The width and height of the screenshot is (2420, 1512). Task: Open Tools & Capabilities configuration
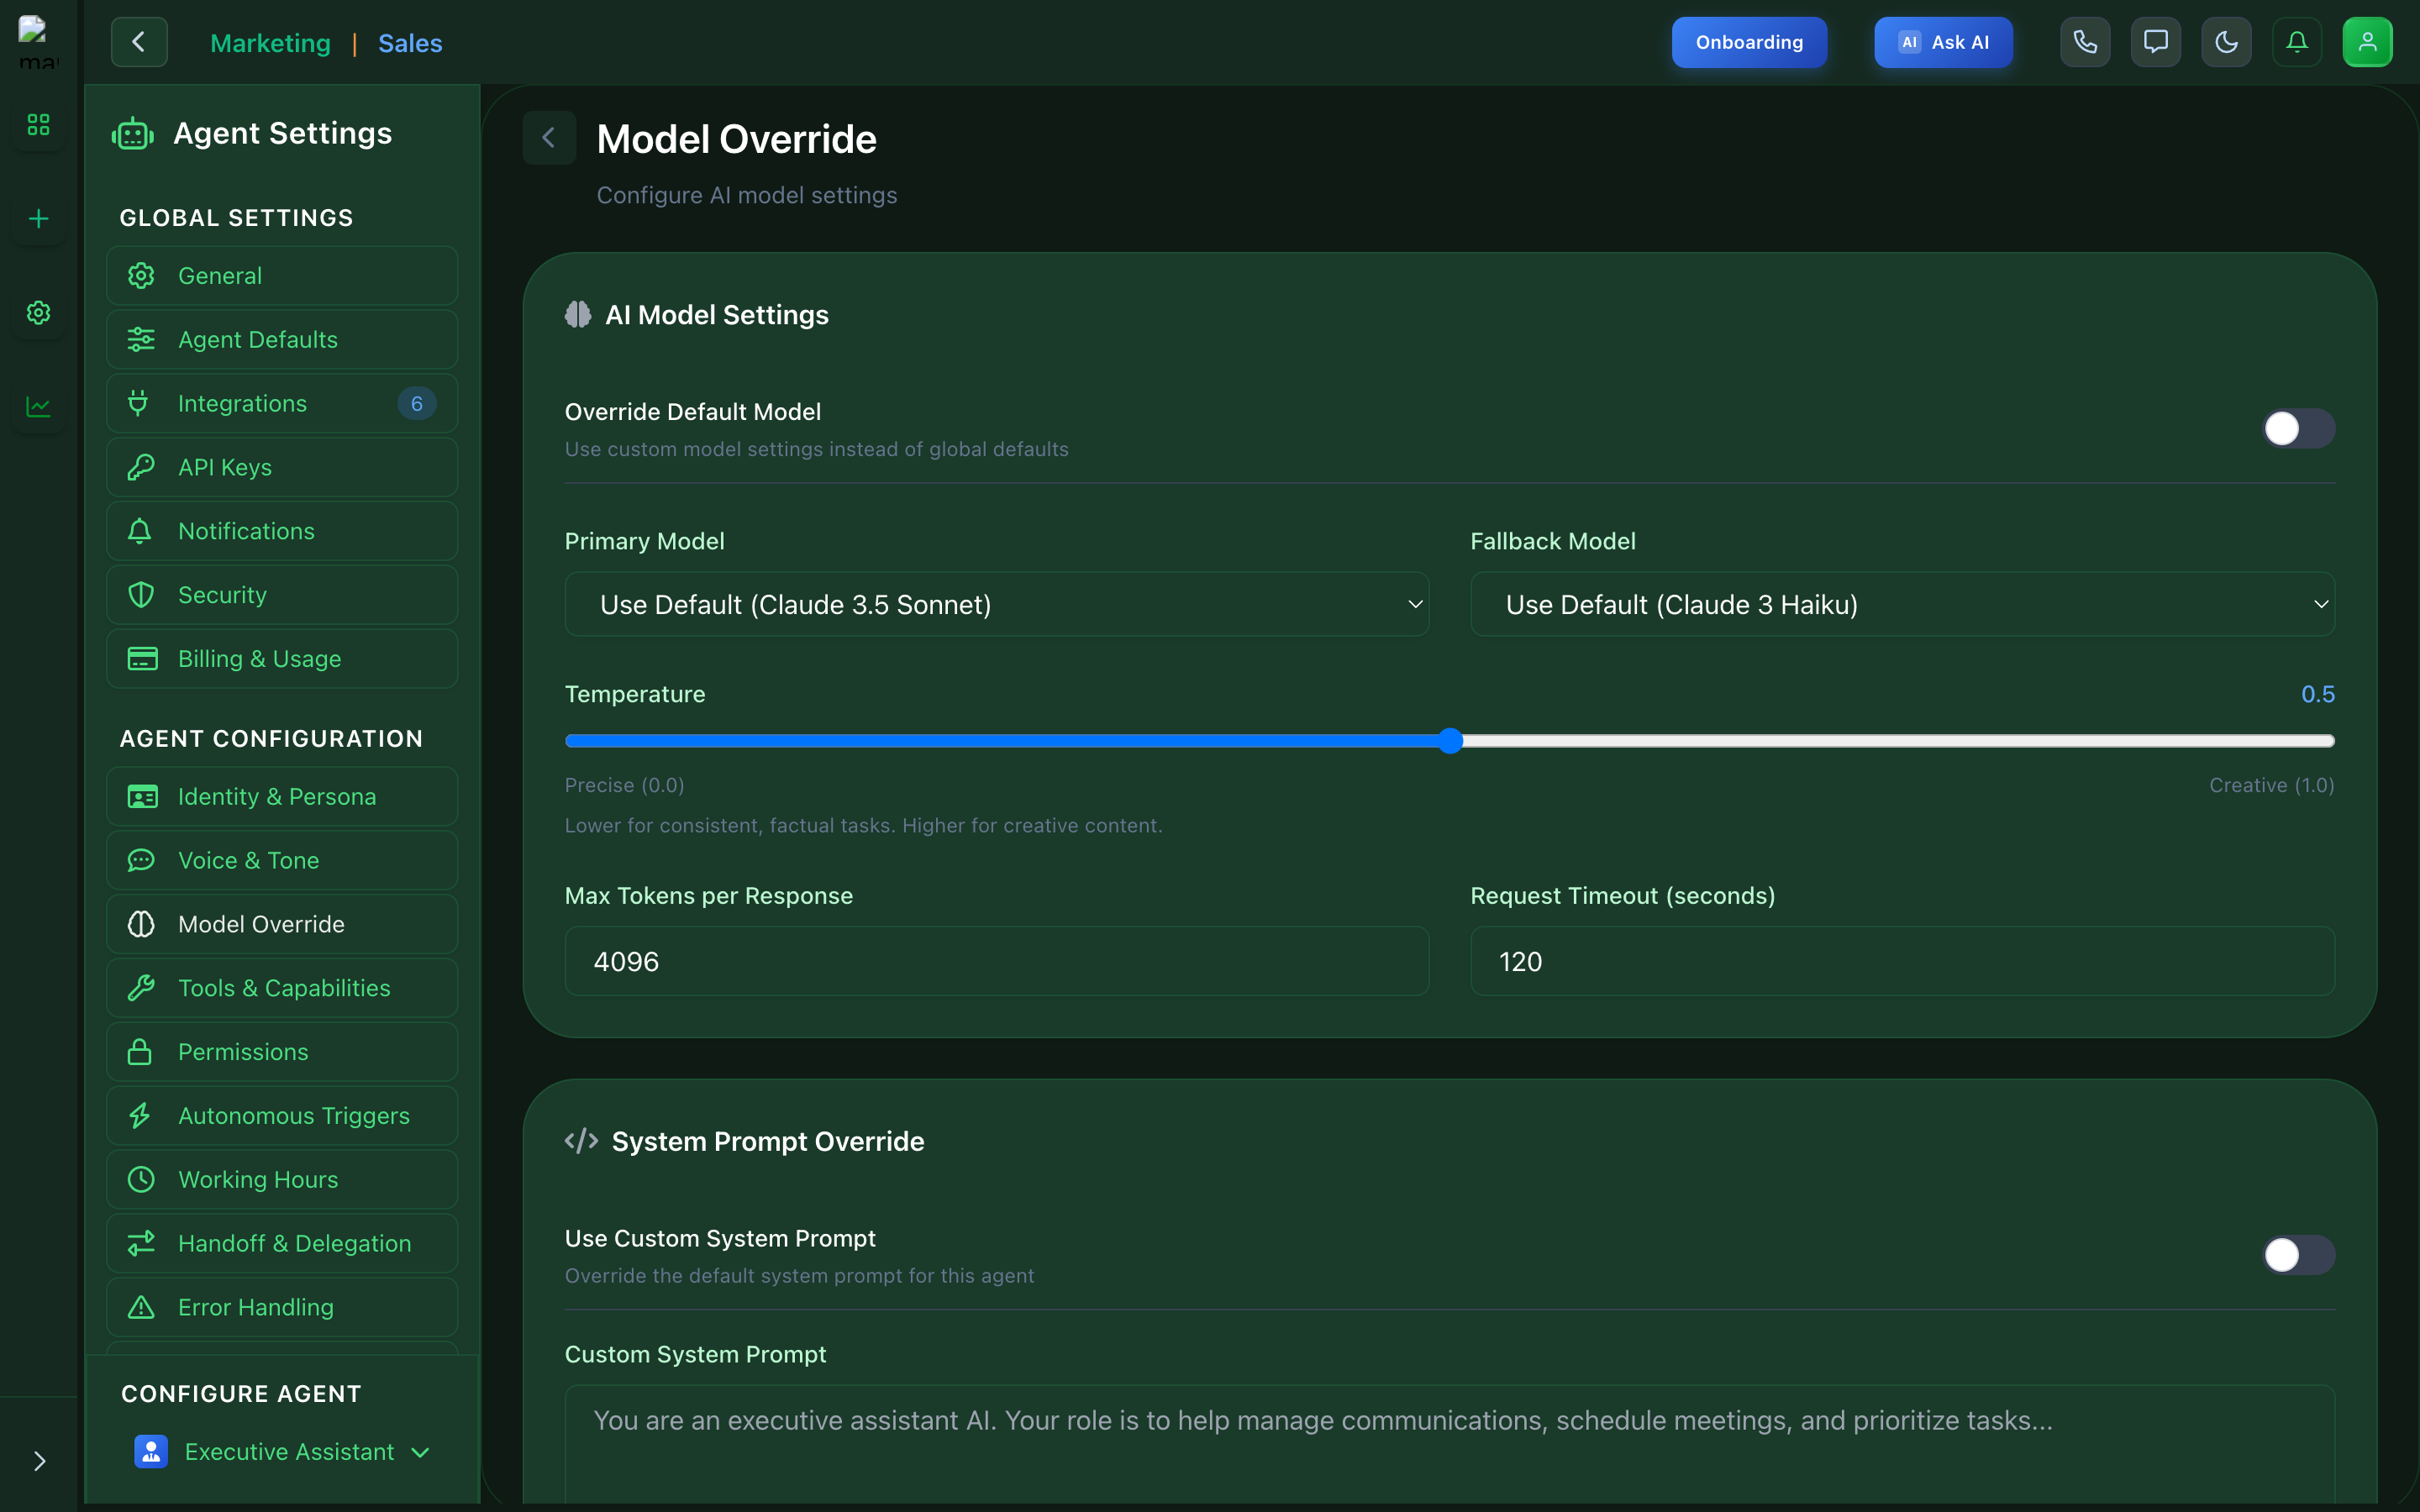tap(282, 988)
